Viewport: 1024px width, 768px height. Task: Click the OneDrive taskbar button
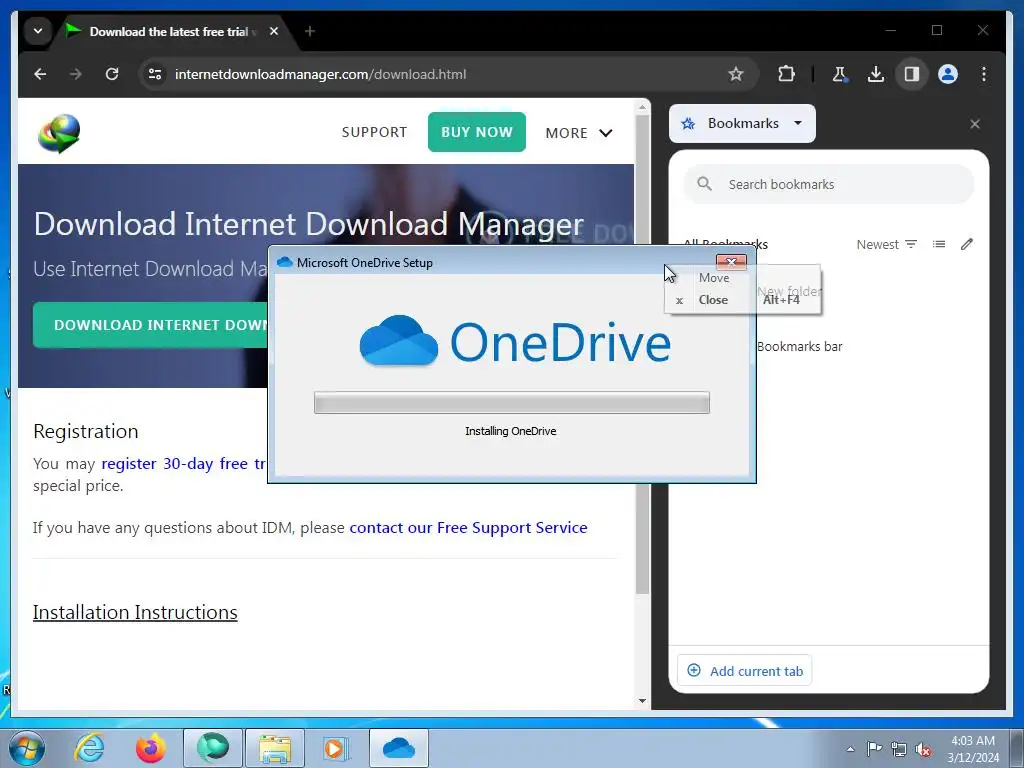(x=399, y=748)
